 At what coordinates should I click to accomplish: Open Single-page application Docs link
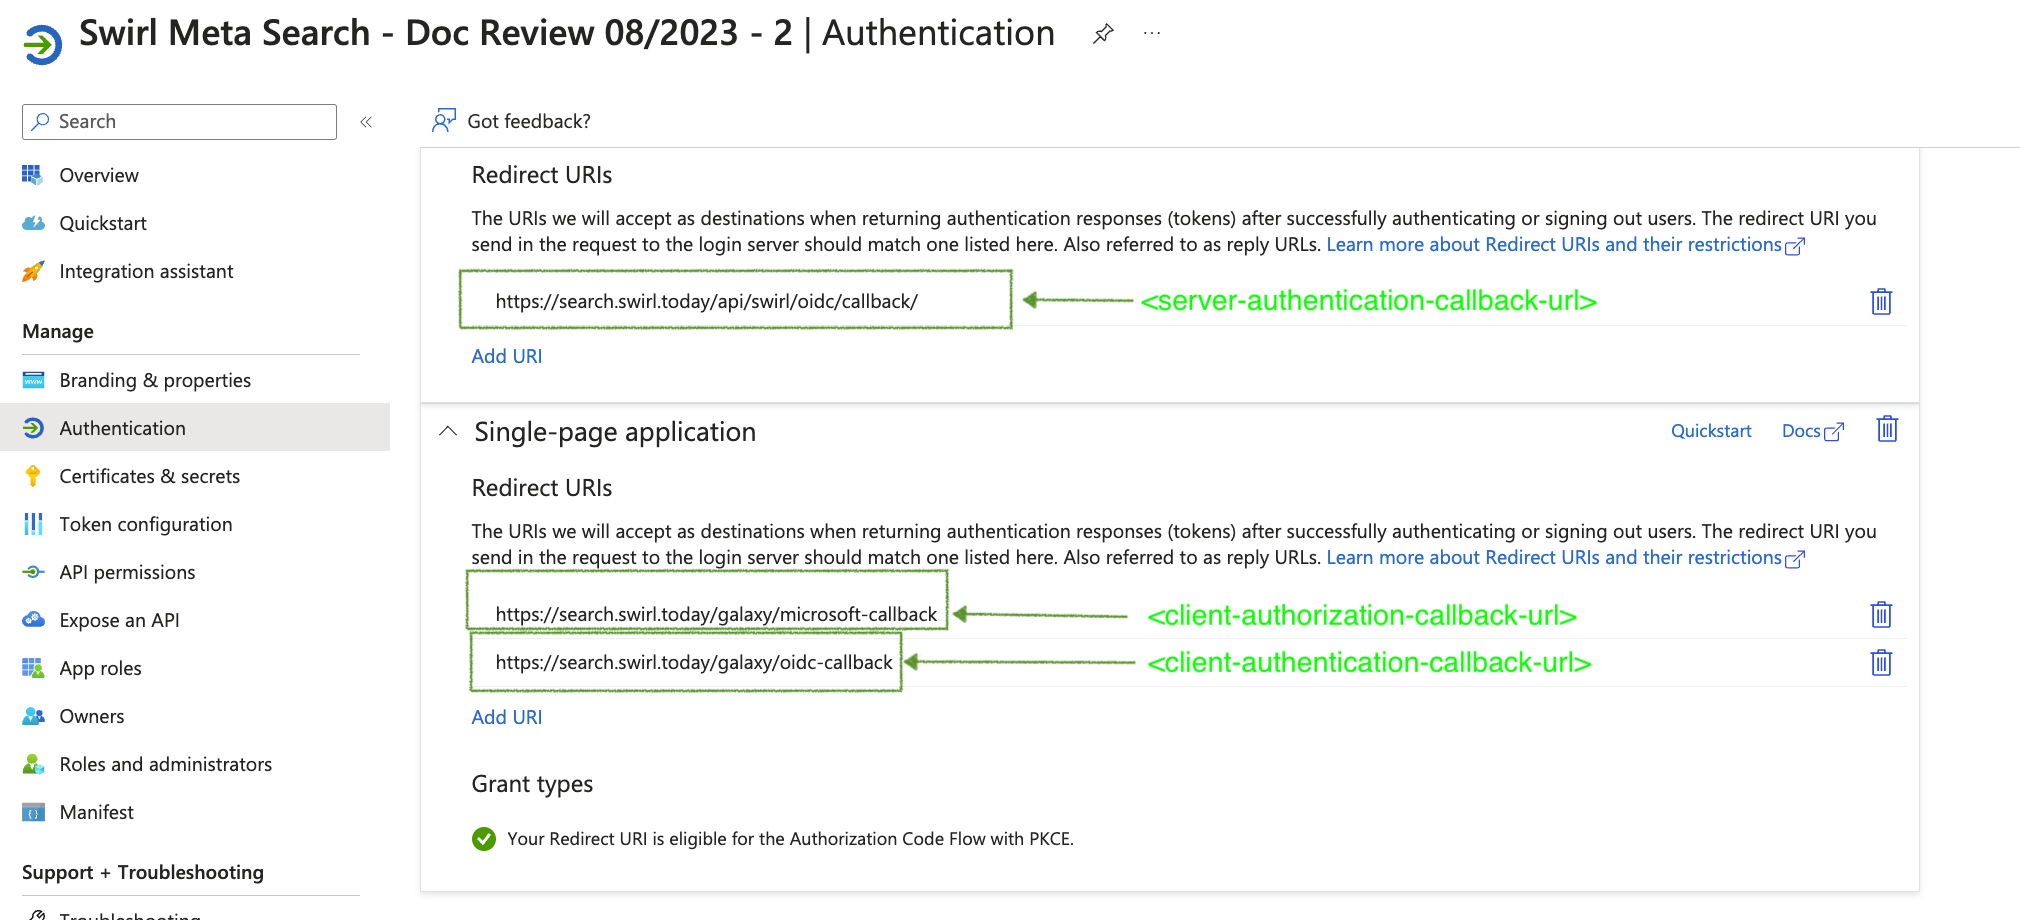click(x=1812, y=431)
